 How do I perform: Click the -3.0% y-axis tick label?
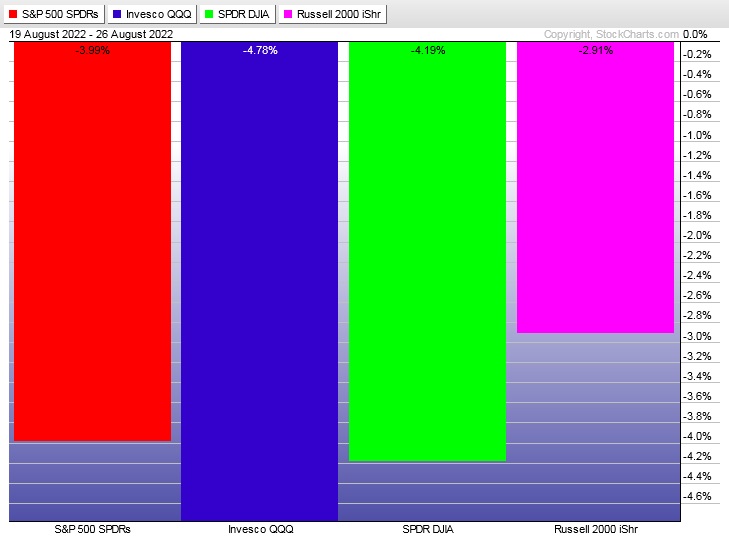tap(697, 336)
